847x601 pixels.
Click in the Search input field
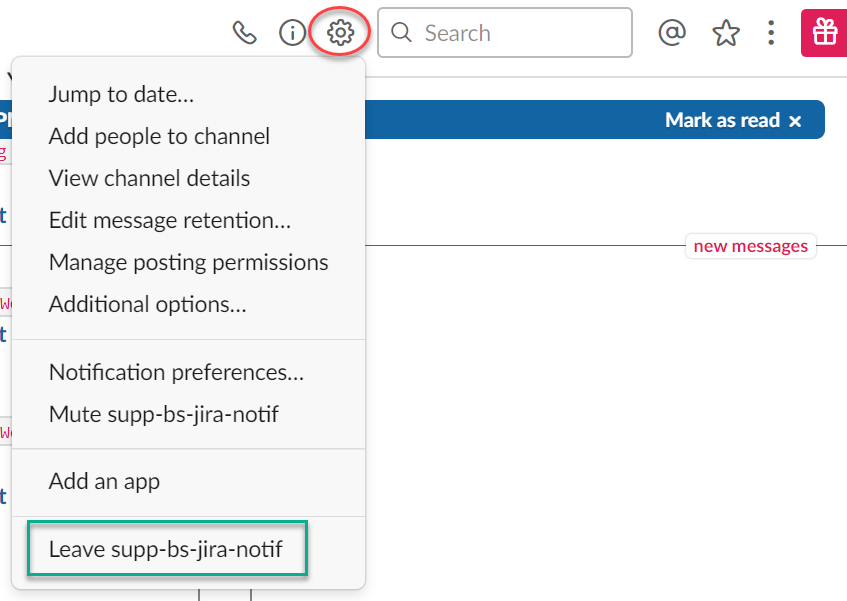point(505,33)
